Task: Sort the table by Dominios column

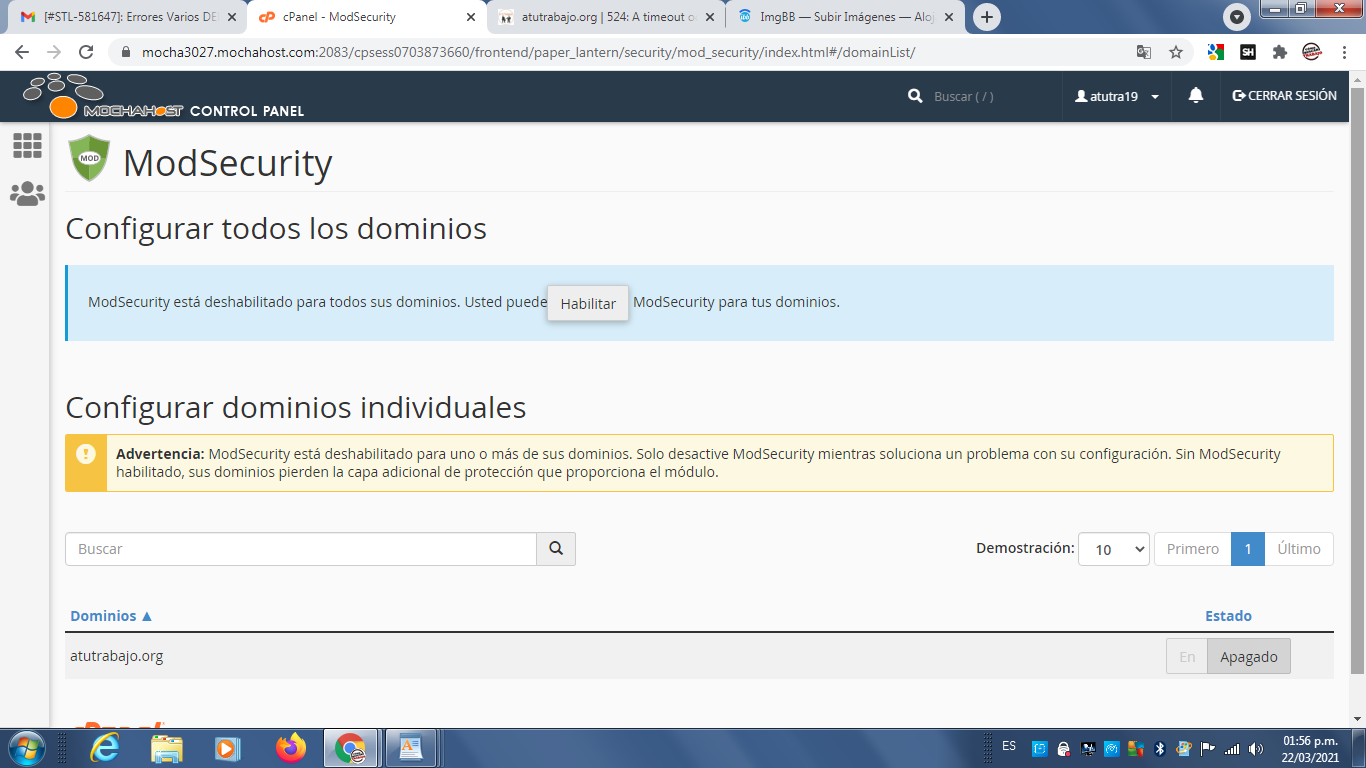Action: click(x=111, y=616)
